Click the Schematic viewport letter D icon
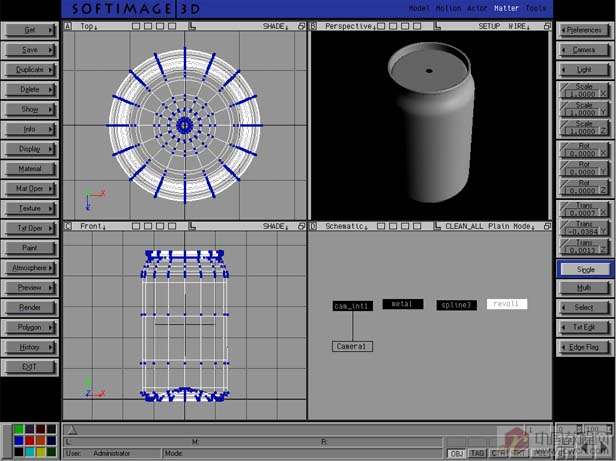 click(x=314, y=226)
